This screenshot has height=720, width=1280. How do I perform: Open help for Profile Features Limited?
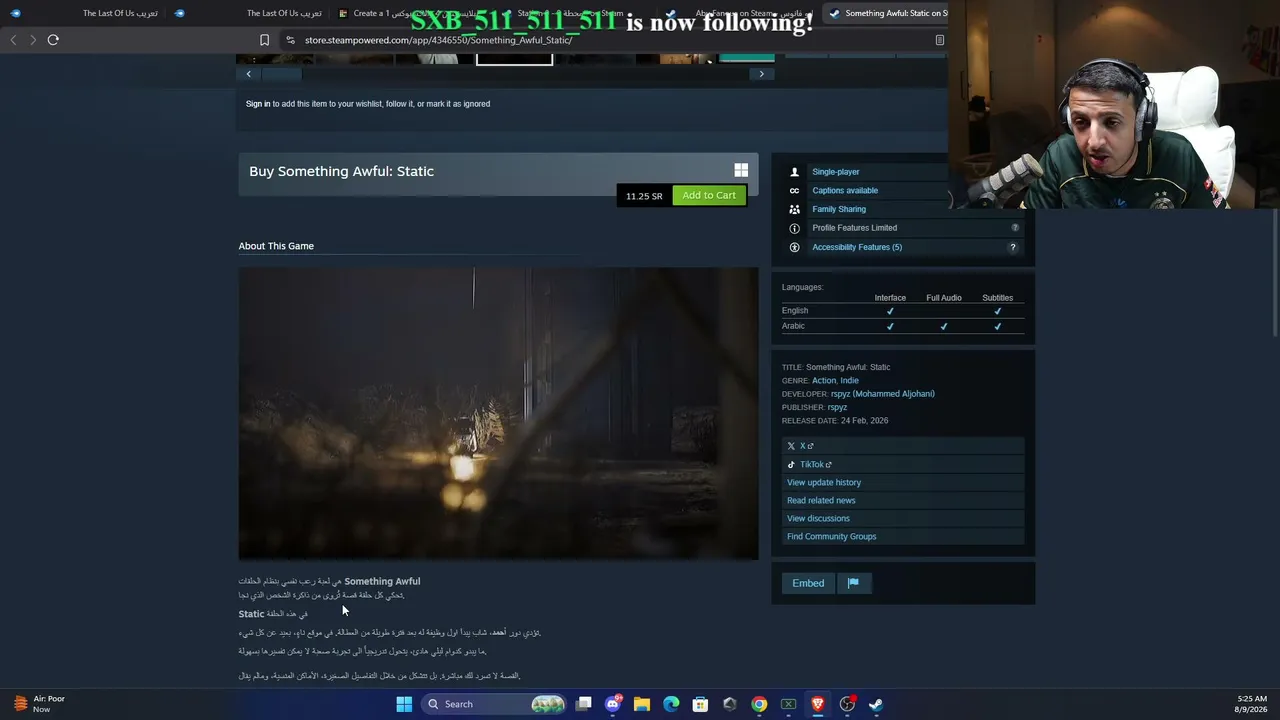pos(1015,228)
